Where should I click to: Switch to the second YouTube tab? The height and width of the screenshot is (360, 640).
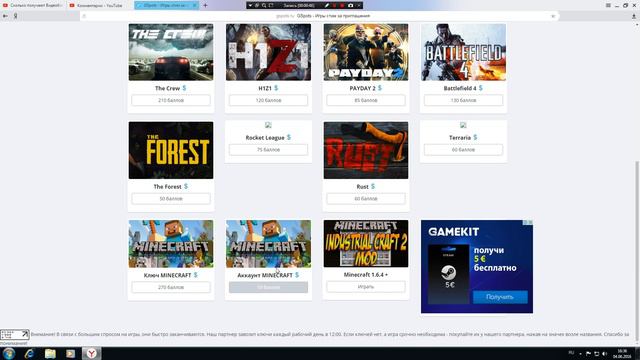99,5
